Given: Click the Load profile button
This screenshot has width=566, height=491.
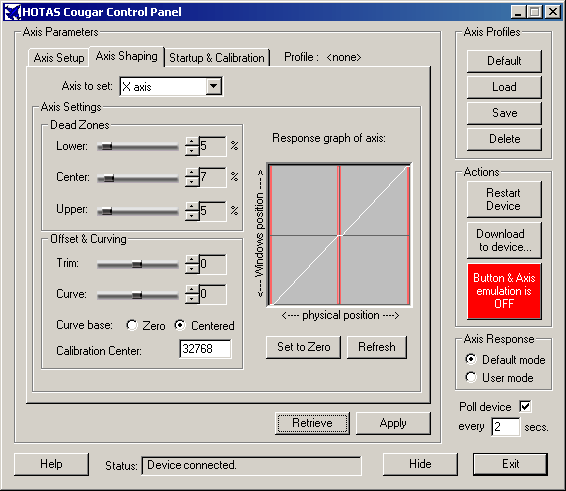Looking at the screenshot, I should point(504,87).
